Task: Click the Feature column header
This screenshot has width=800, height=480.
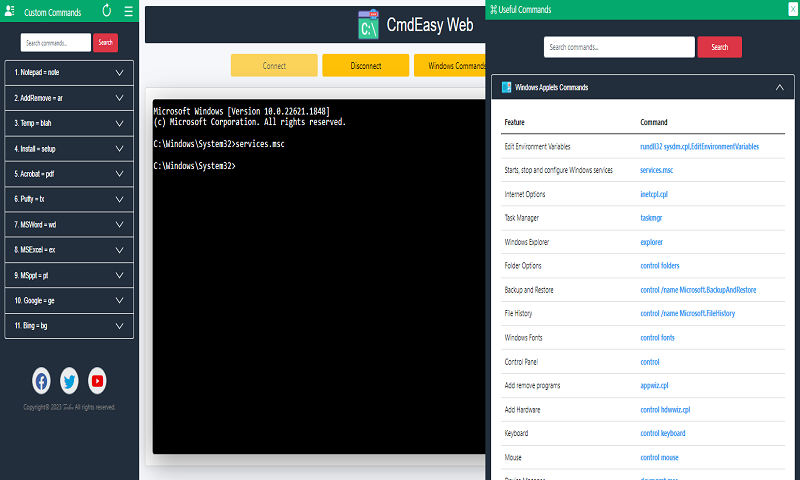Action: tap(514, 122)
